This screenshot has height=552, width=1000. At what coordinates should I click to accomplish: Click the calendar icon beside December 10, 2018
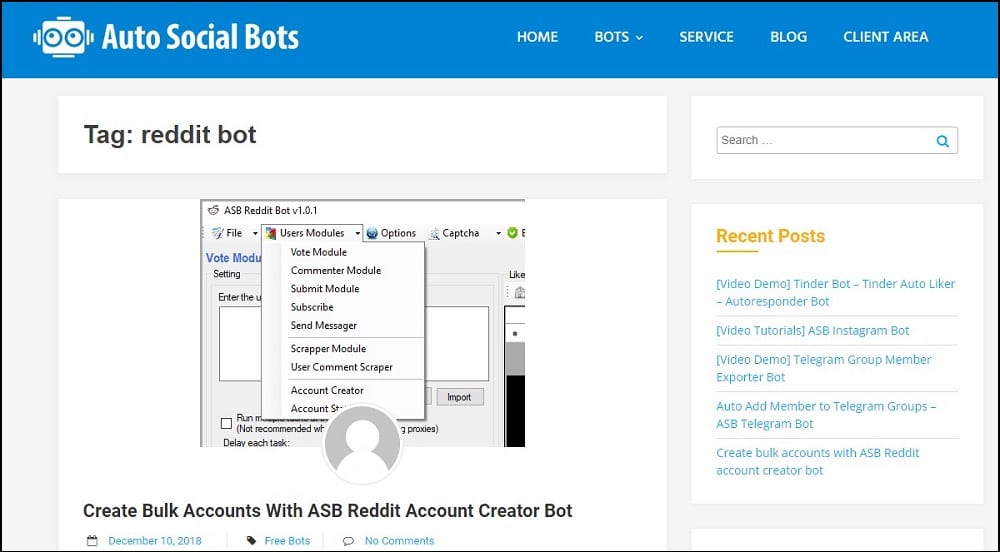(x=92, y=541)
